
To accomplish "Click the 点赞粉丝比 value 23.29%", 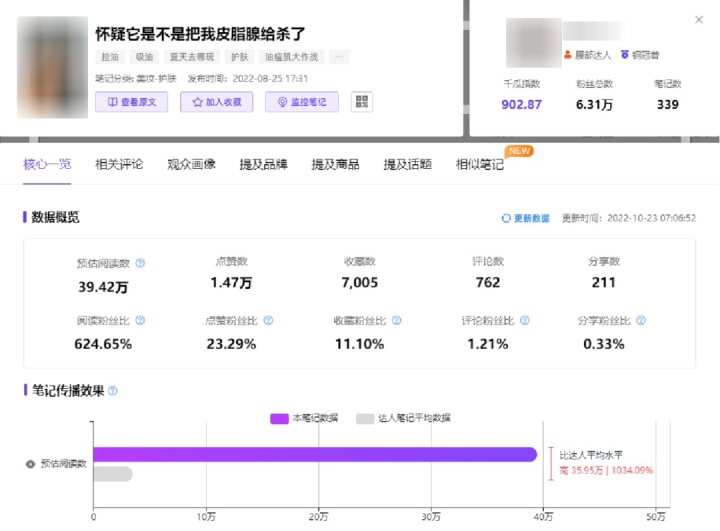I will (x=231, y=344).
